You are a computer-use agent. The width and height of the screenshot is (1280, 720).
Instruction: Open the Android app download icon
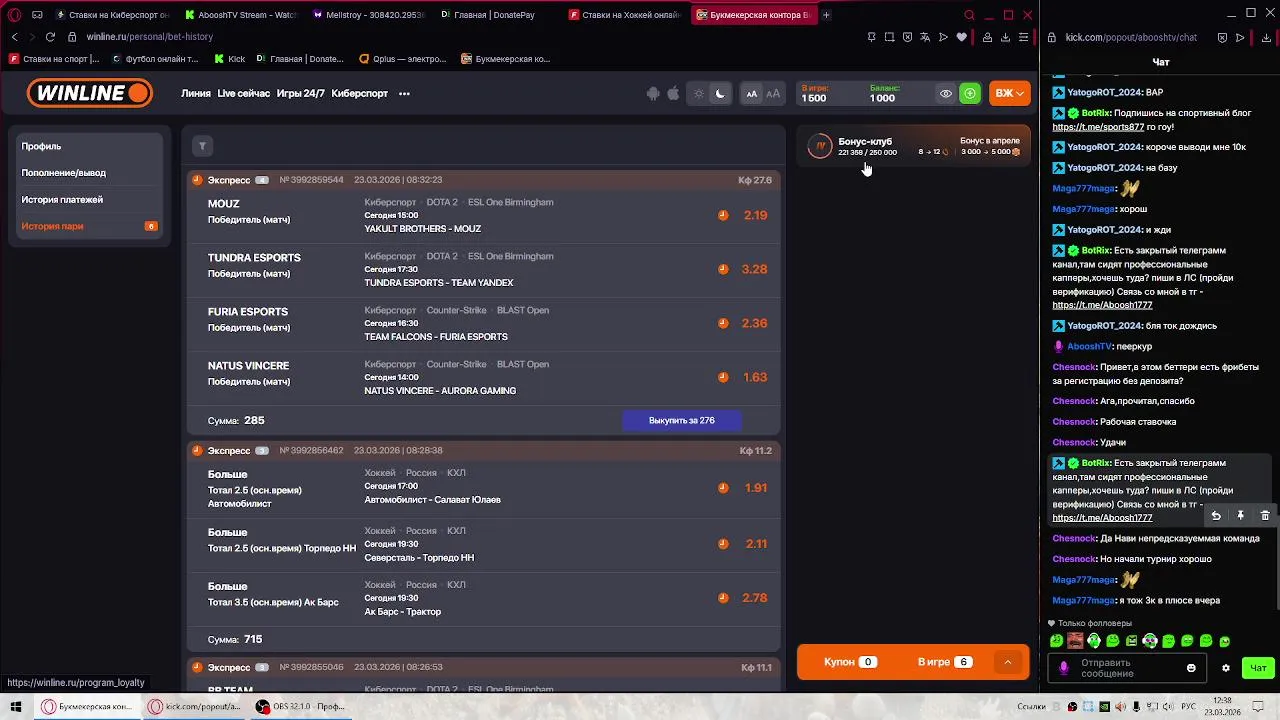(653, 94)
